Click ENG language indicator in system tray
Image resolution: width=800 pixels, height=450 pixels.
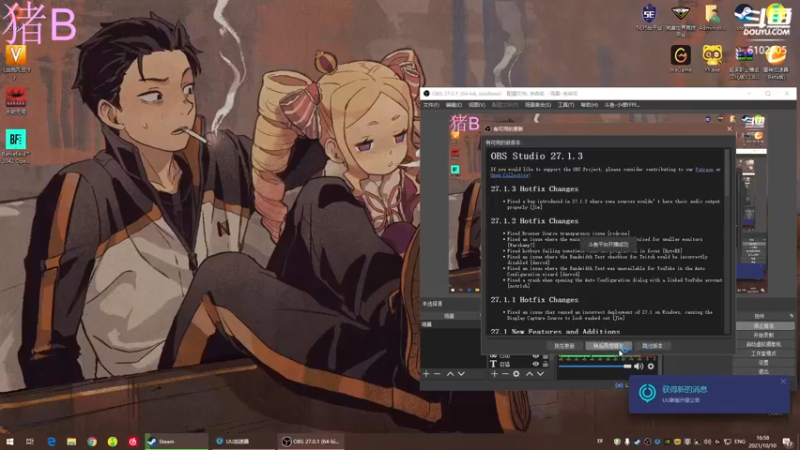(739, 441)
